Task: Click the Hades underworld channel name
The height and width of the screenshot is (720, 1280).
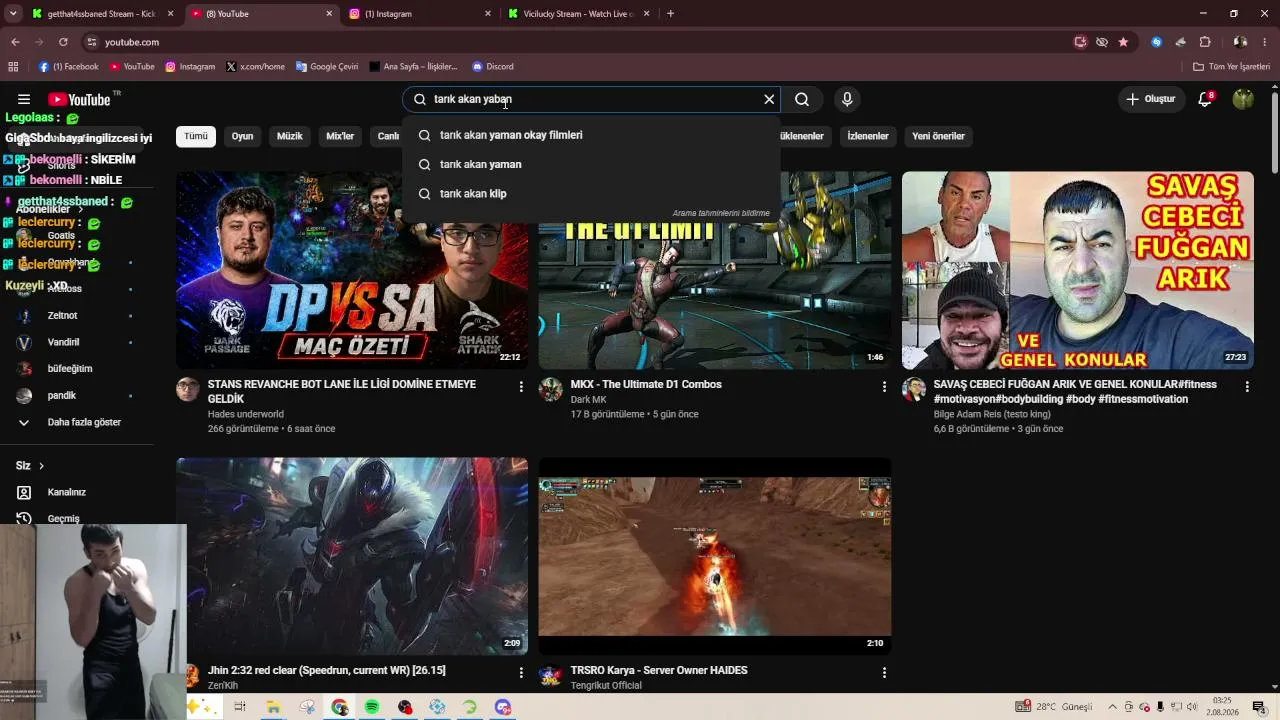Action: tap(246, 414)
